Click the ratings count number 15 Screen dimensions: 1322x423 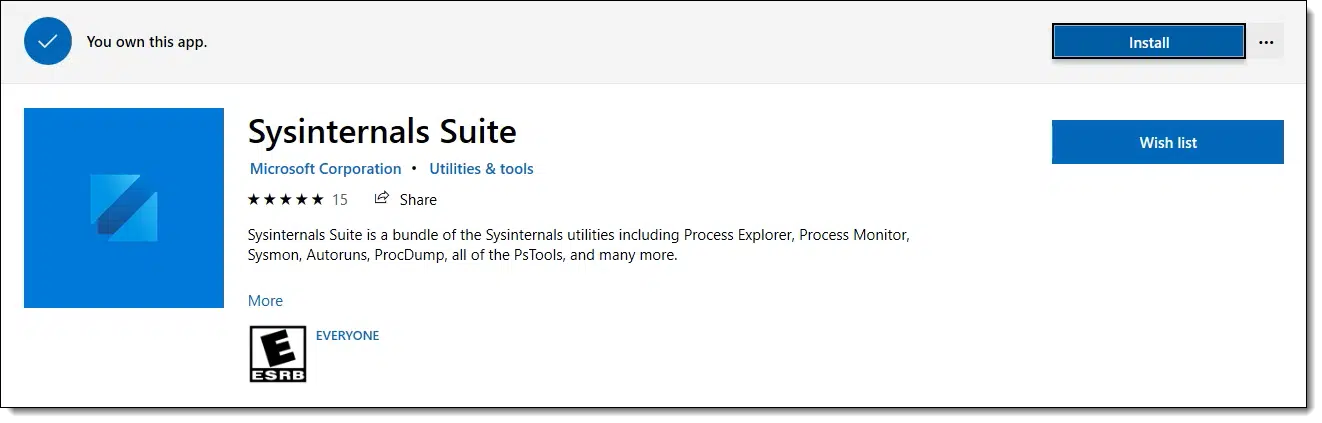click(x=340, y=200)
